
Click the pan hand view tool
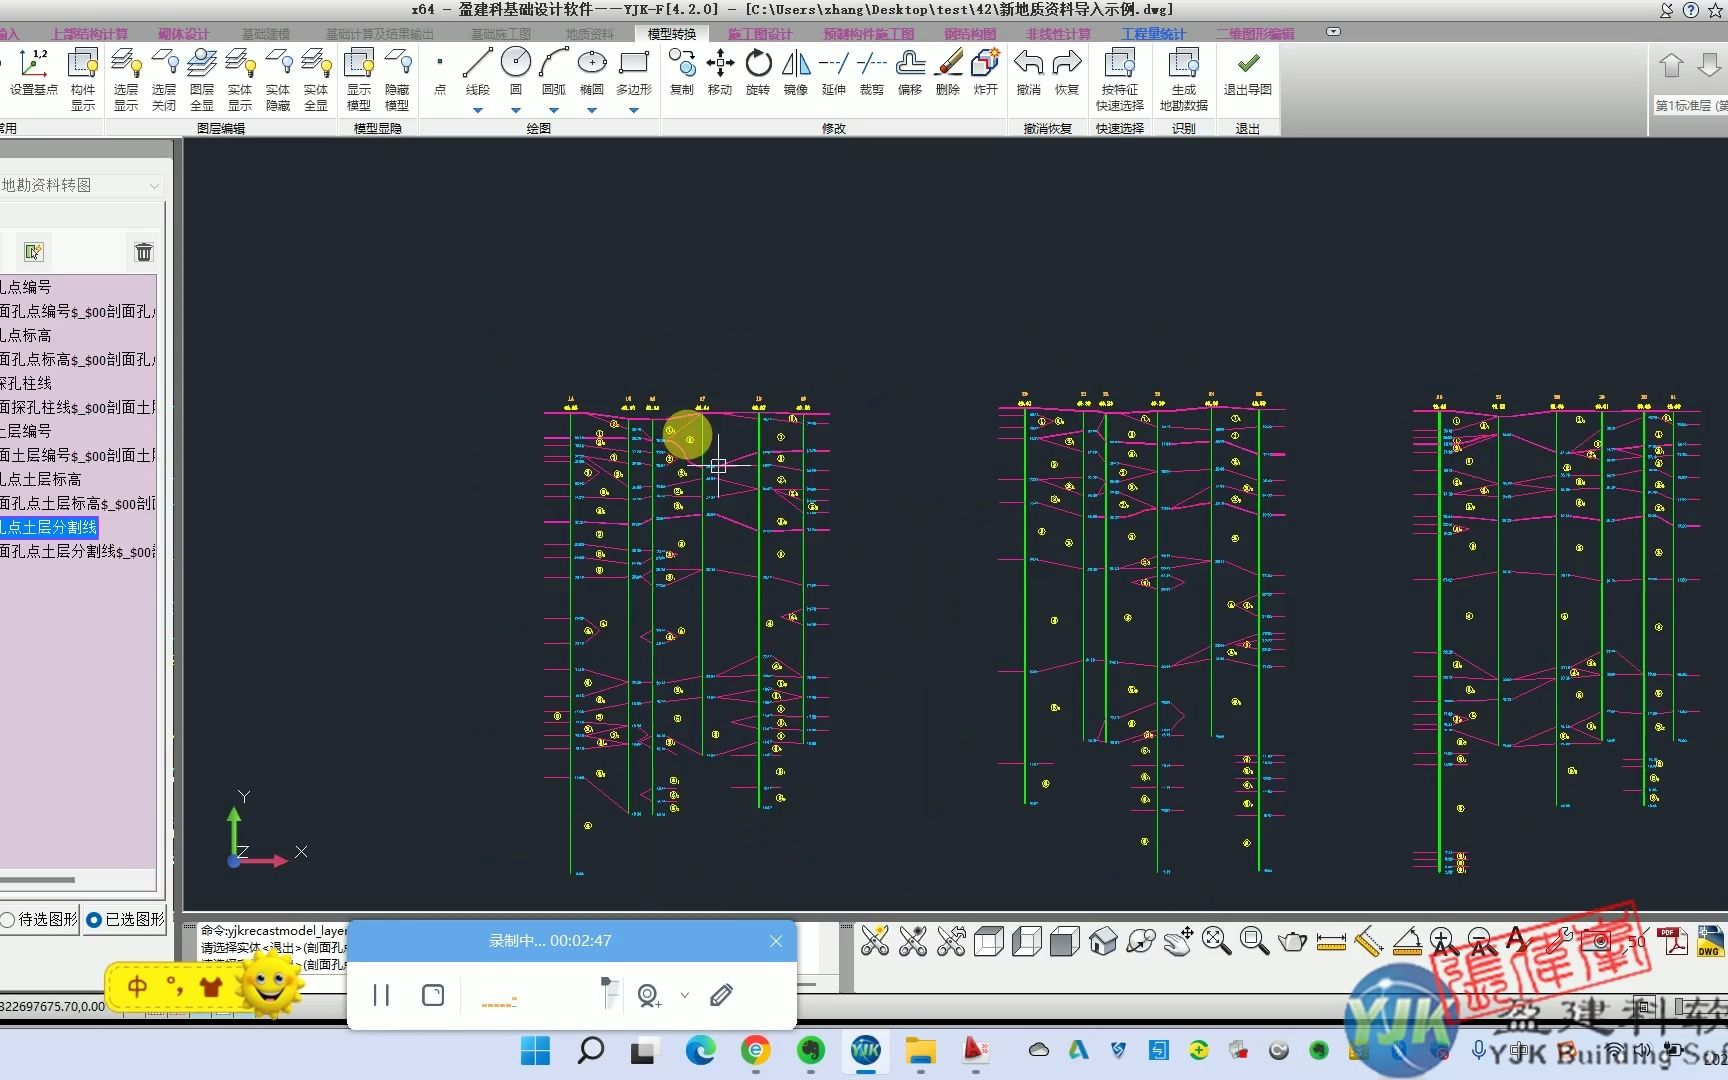(x=1178, y=941)
